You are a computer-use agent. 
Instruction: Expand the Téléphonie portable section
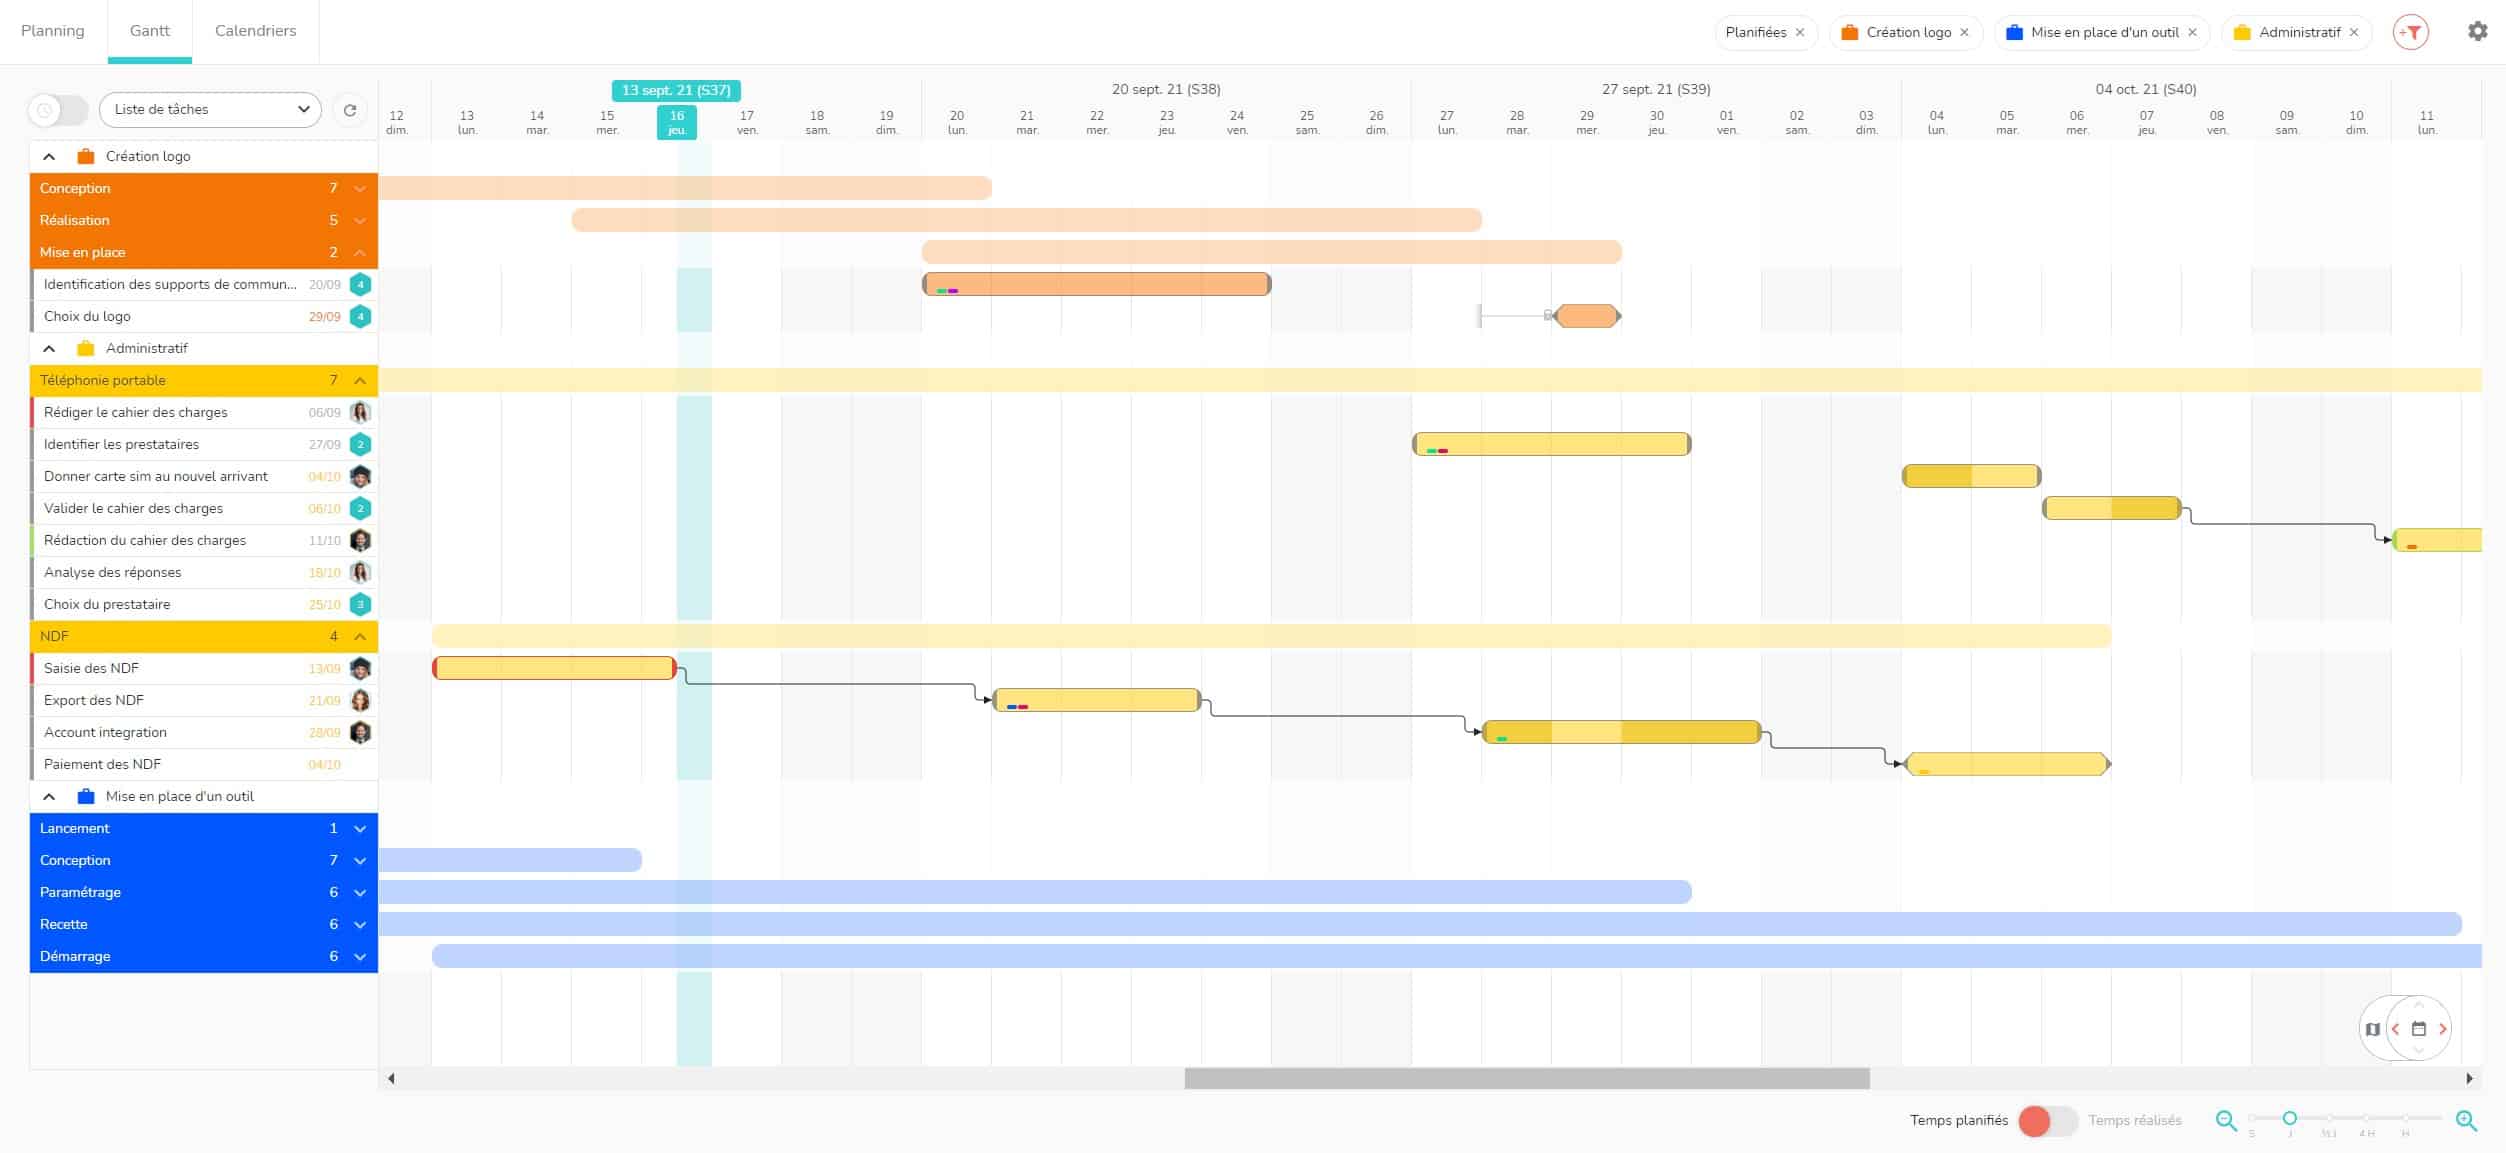360,381
